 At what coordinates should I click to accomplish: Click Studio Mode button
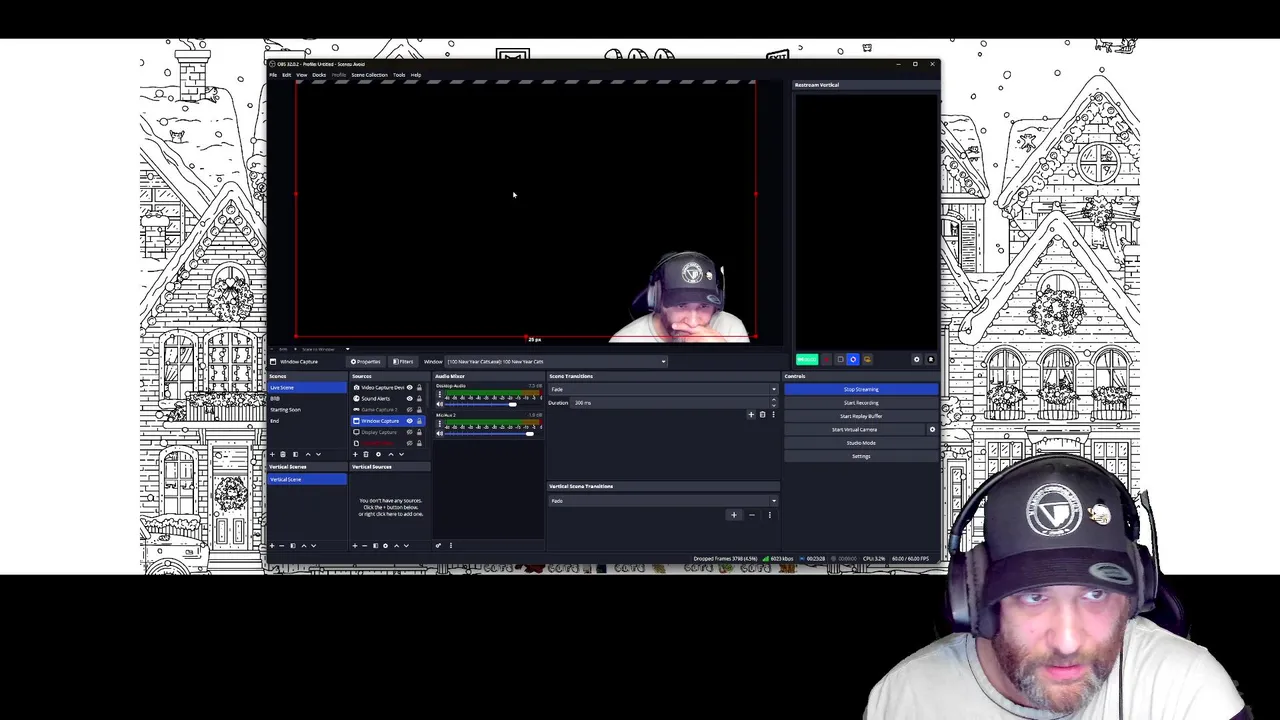(861, 443)
